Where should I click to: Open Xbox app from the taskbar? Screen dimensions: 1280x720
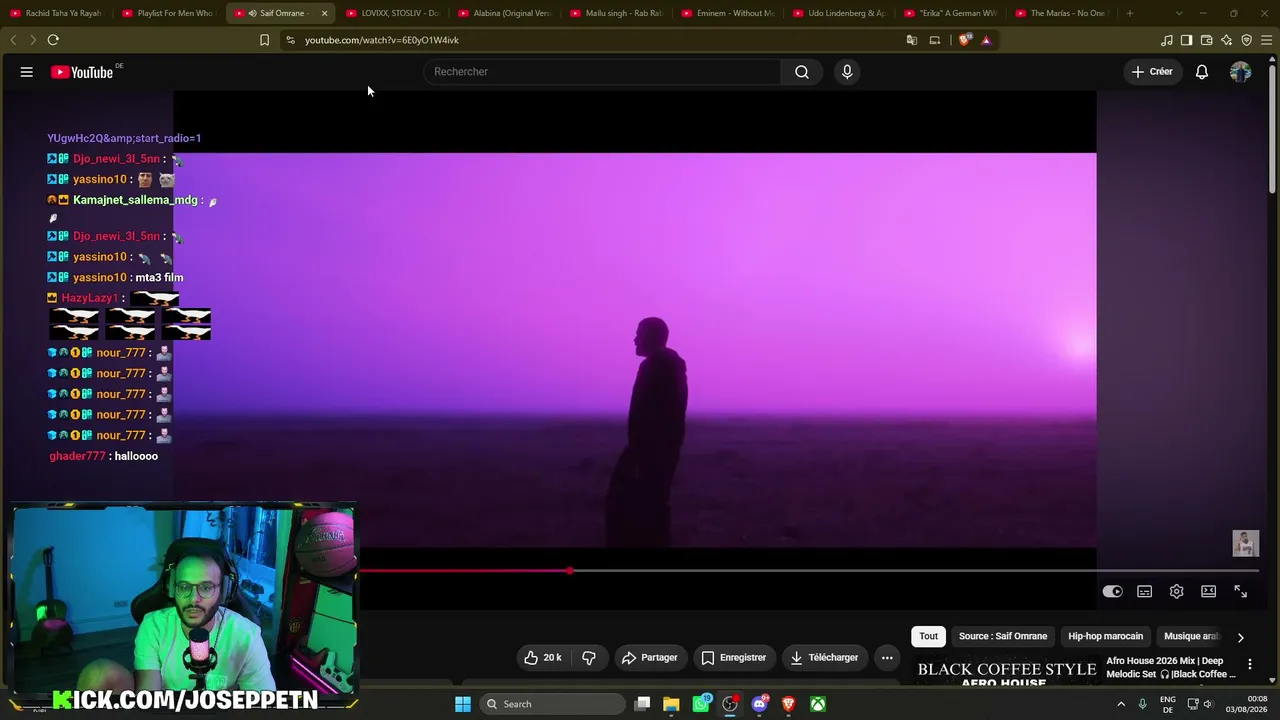(x=818, y=704)
